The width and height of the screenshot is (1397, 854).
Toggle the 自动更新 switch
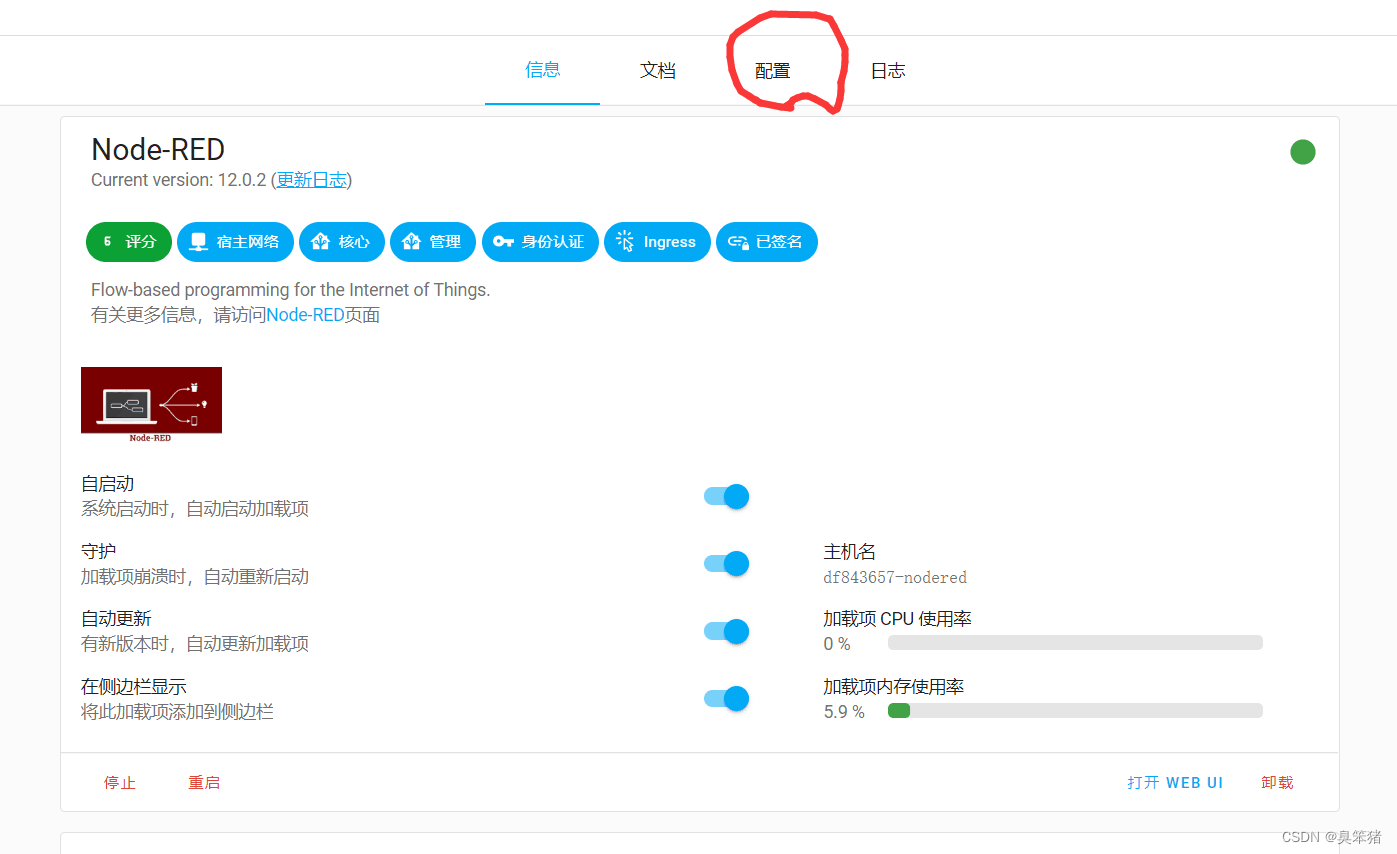click(726, 631)
